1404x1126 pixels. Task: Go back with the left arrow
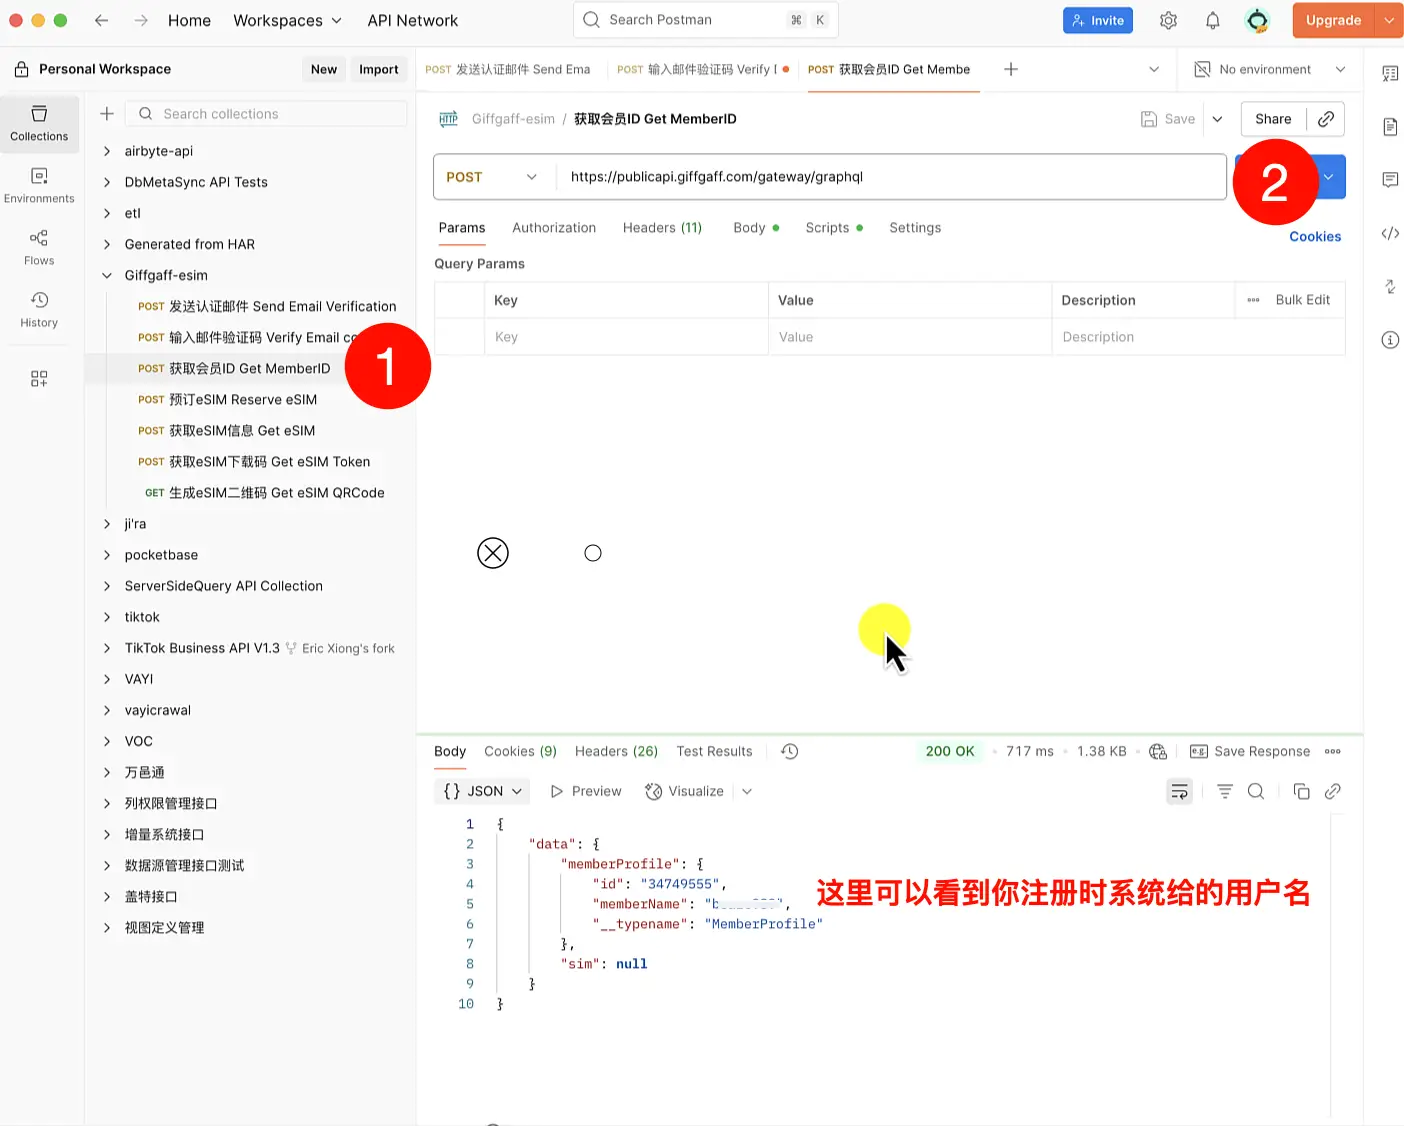click(101, 20)
